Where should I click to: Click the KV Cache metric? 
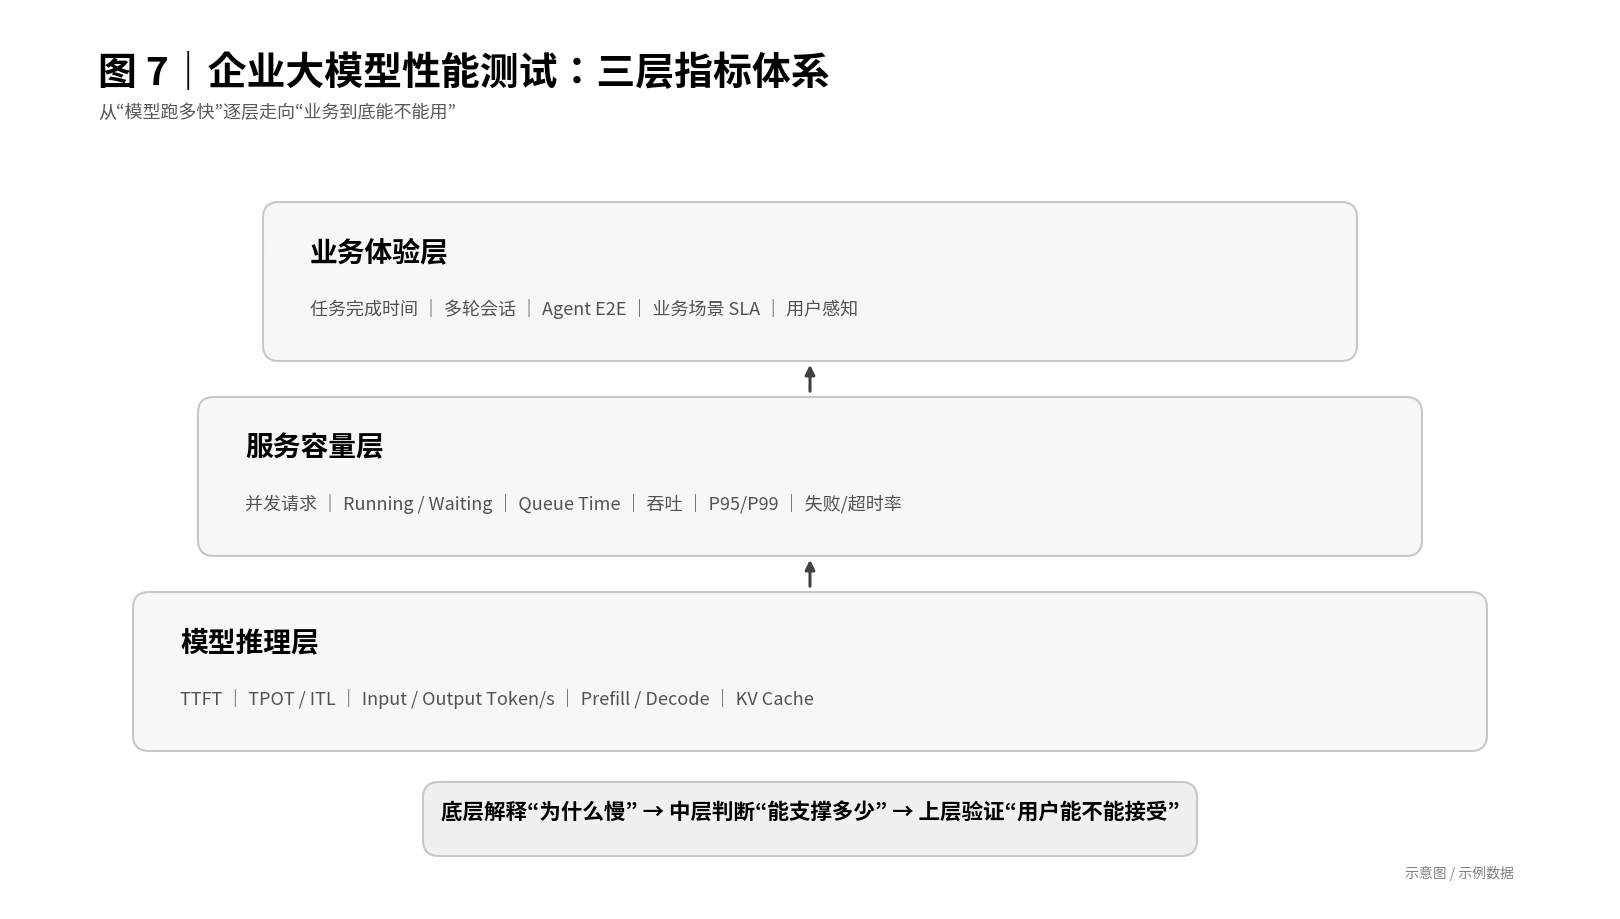coord(775,698)
